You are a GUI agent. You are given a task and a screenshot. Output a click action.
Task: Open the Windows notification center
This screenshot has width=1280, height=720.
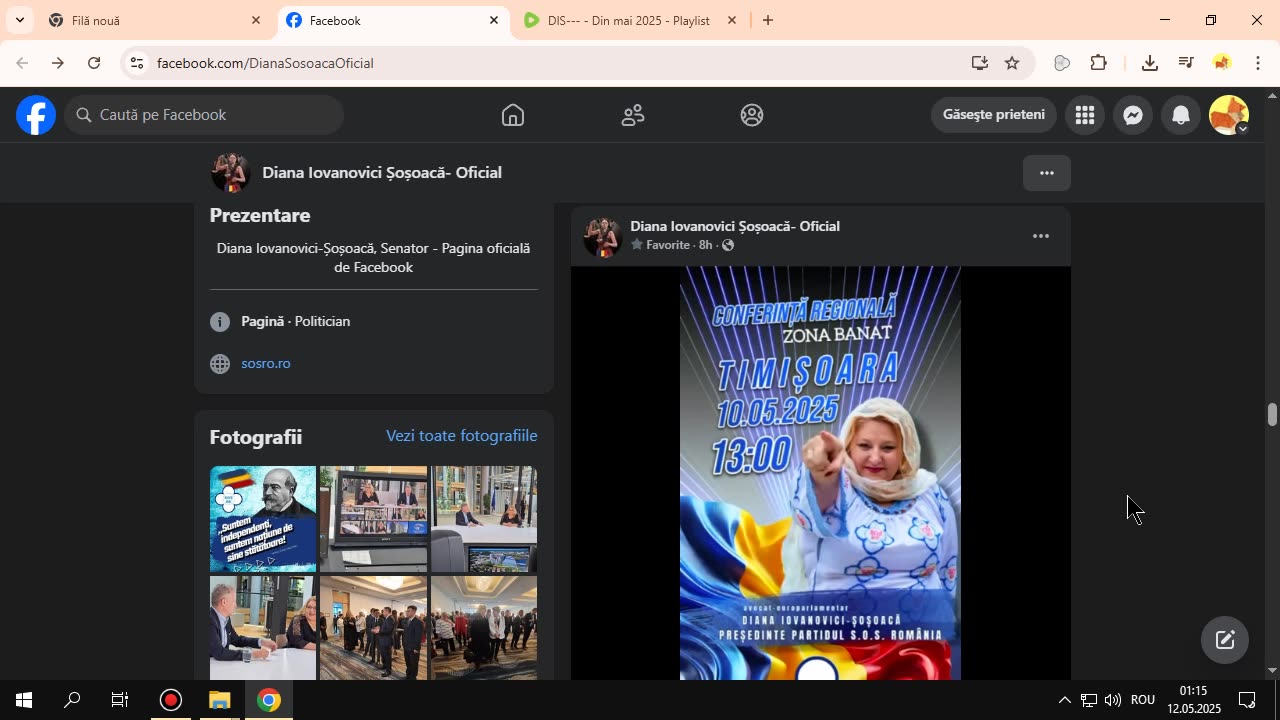click(x=1248, y=700)
